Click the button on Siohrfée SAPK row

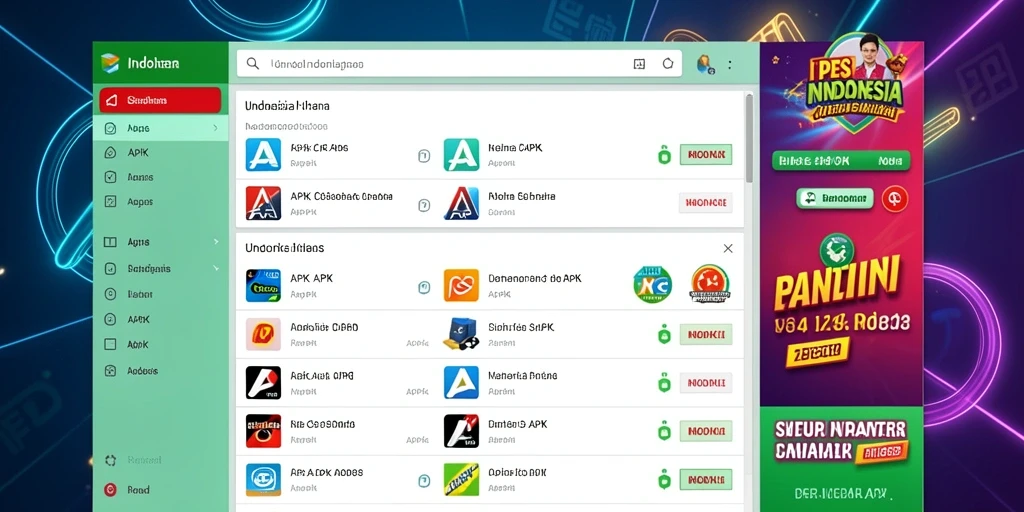click(x=706, y=334)
